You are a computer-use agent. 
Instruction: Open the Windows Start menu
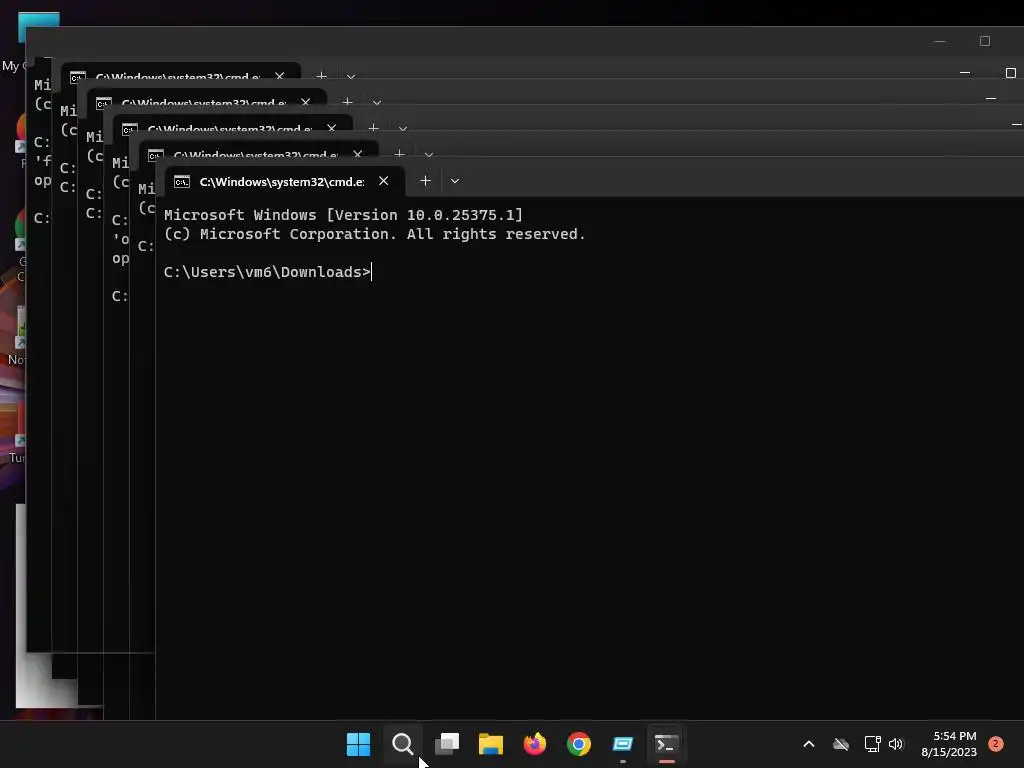click(x=358, y=744)
